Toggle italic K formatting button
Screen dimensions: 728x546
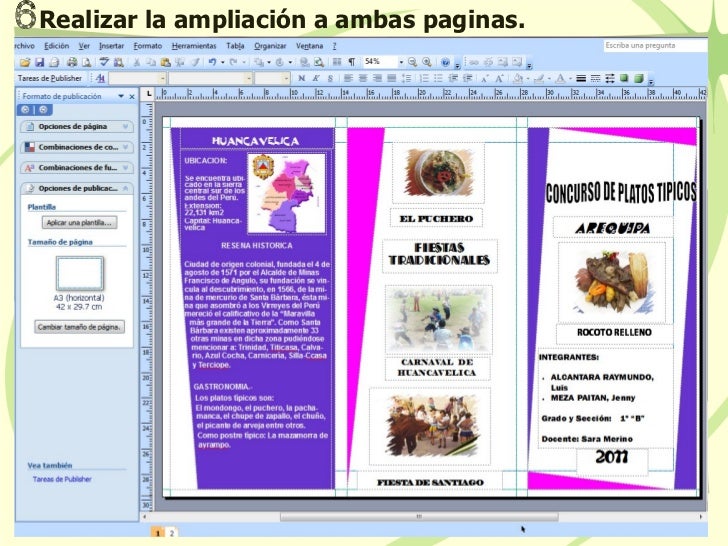[316, 78]
